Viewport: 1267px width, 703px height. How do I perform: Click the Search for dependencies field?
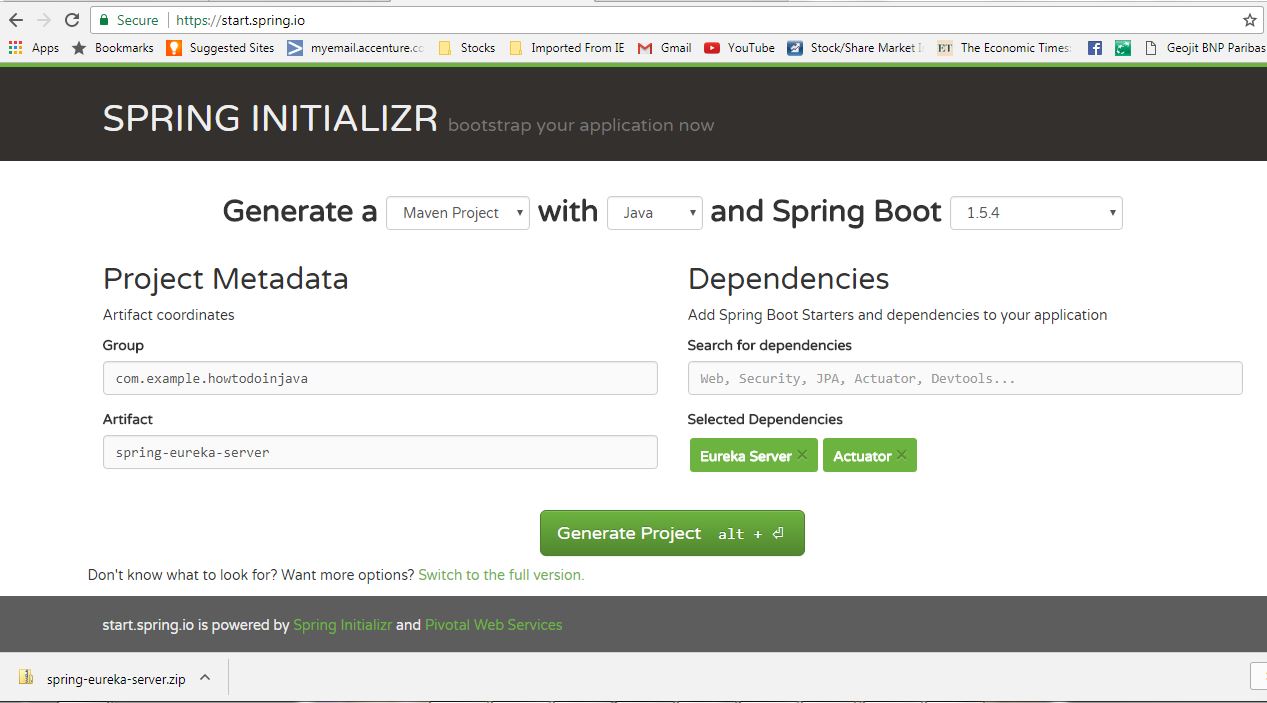point(965,378)
